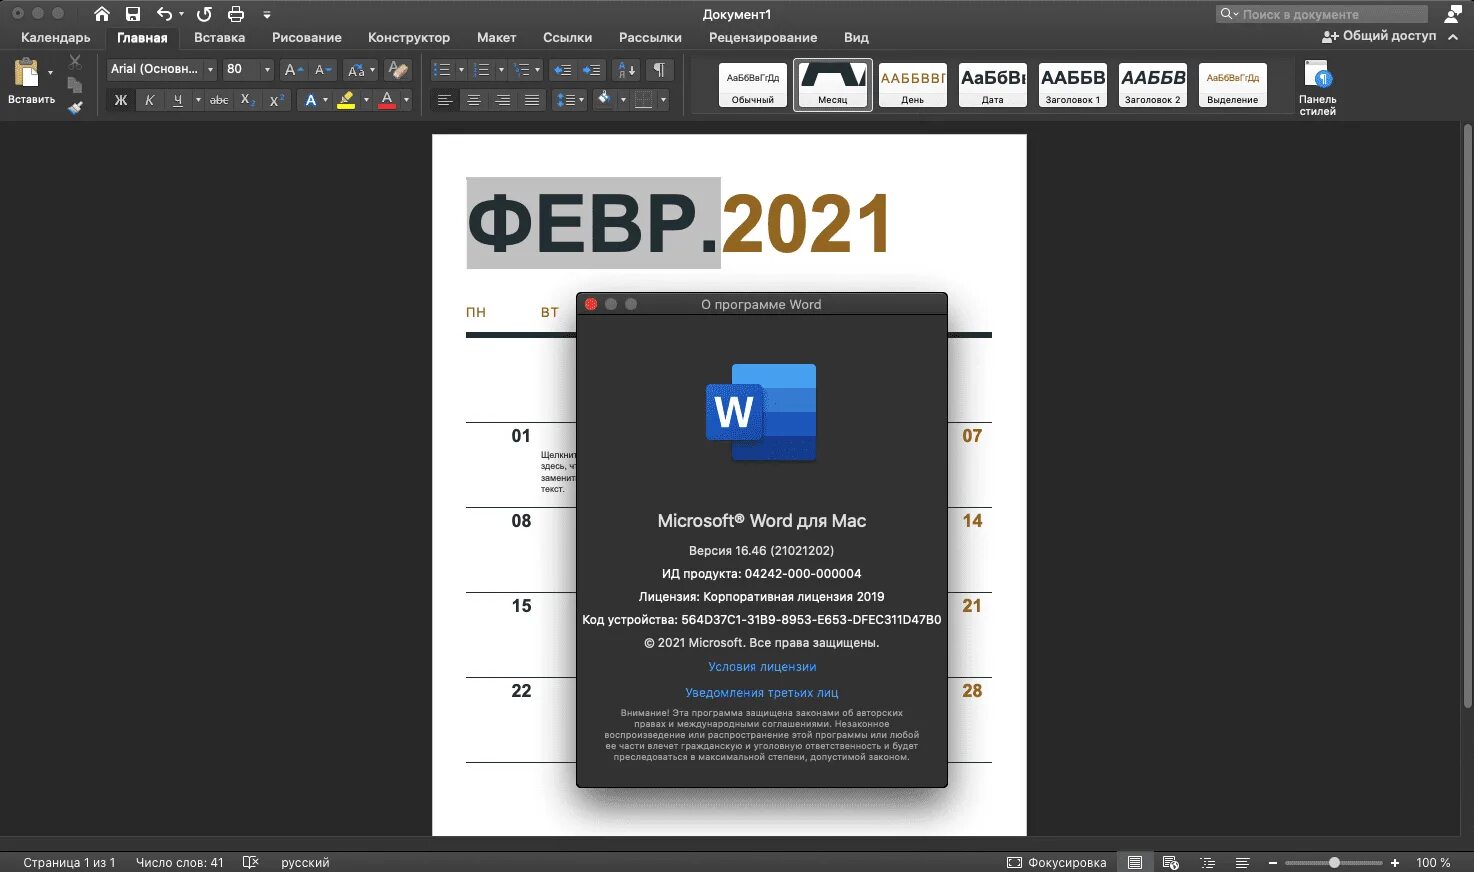The width and height of the screenshot is (1474, 872).
Task: Switch to Web Layout view in status bar
Action: pos(1171,862)
